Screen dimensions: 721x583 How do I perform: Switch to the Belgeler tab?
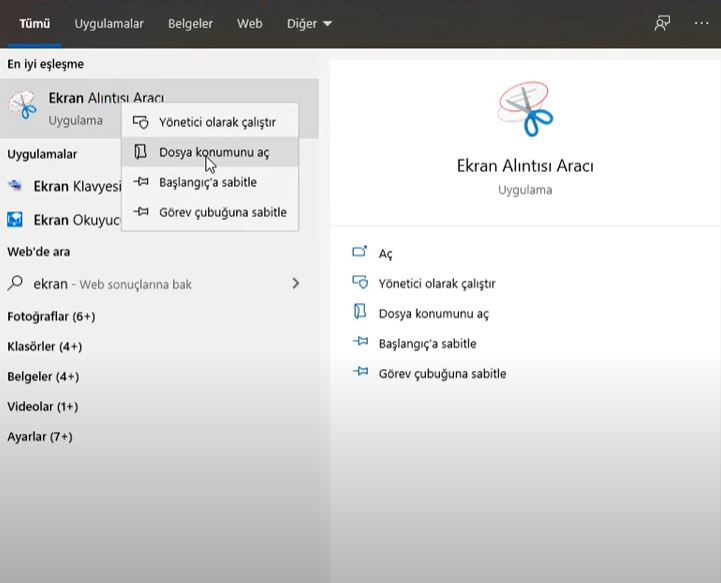[x=190, y=23]
